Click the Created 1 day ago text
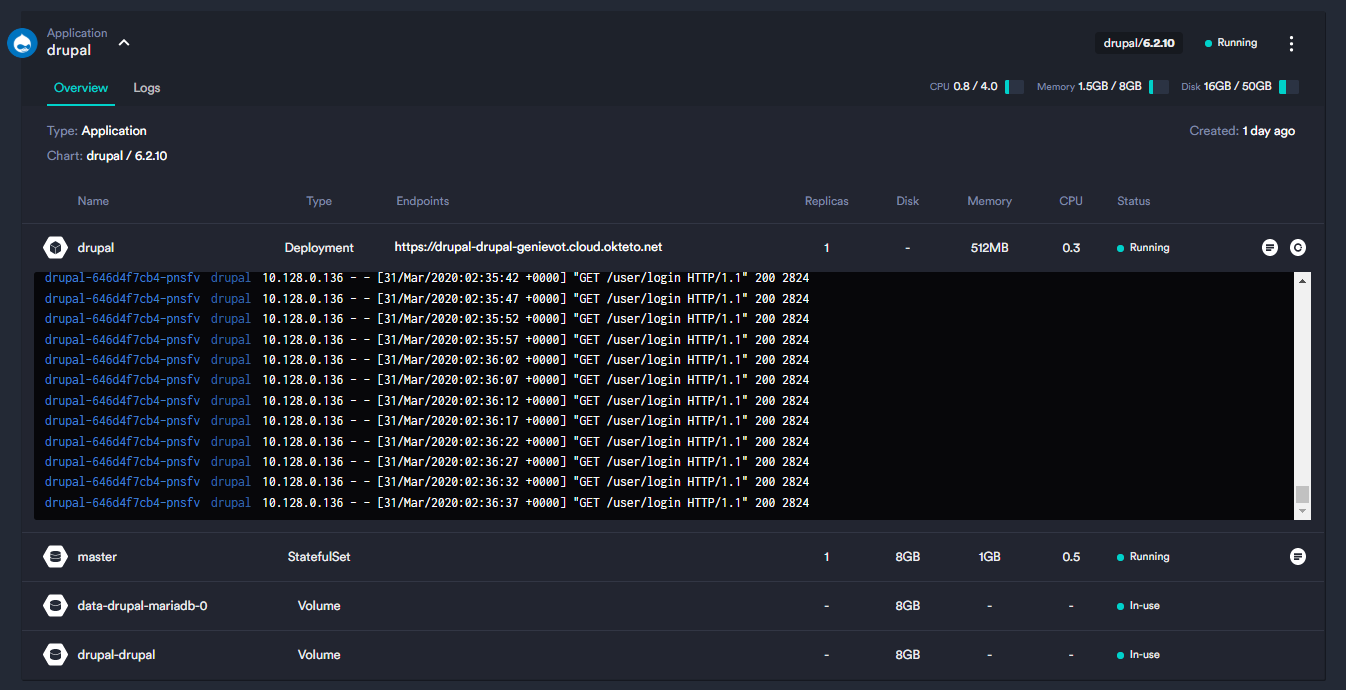 (1242, 131)
